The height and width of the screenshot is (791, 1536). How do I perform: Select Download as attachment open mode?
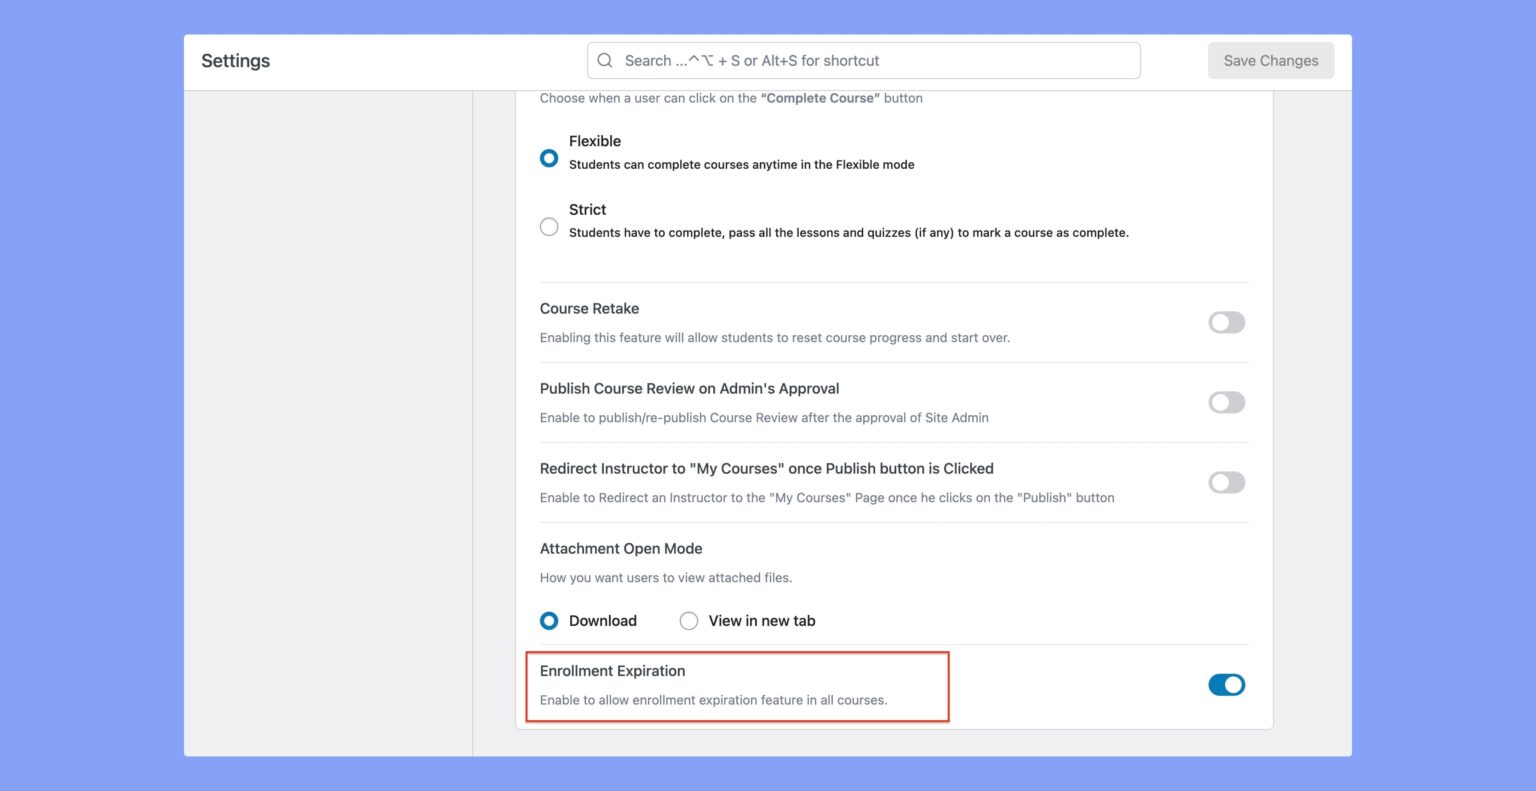[549, 620]
